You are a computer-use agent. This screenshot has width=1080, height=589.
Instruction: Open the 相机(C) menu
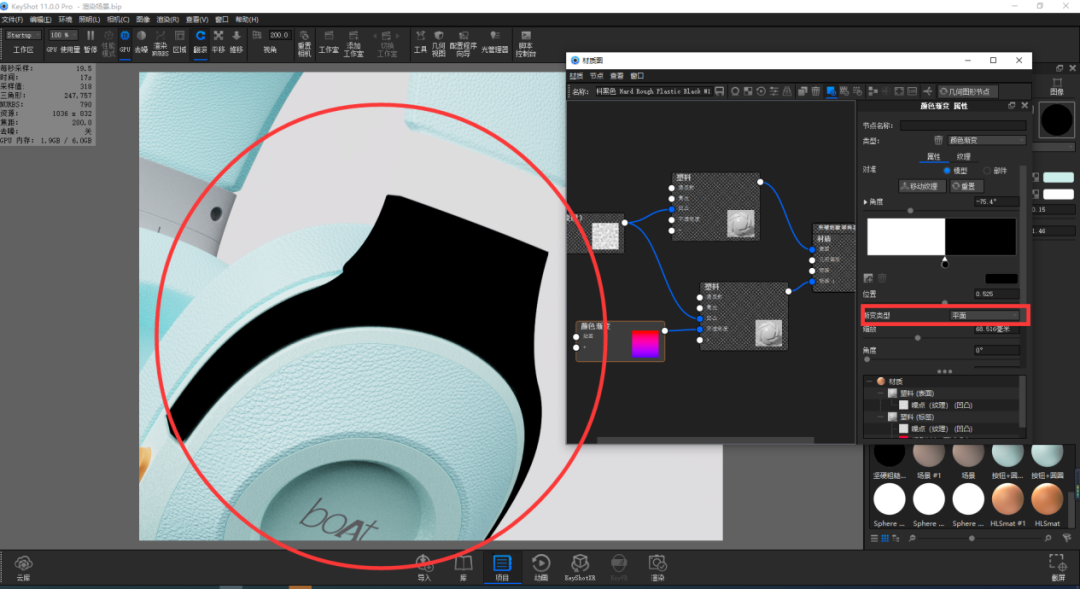click(118, 19)
